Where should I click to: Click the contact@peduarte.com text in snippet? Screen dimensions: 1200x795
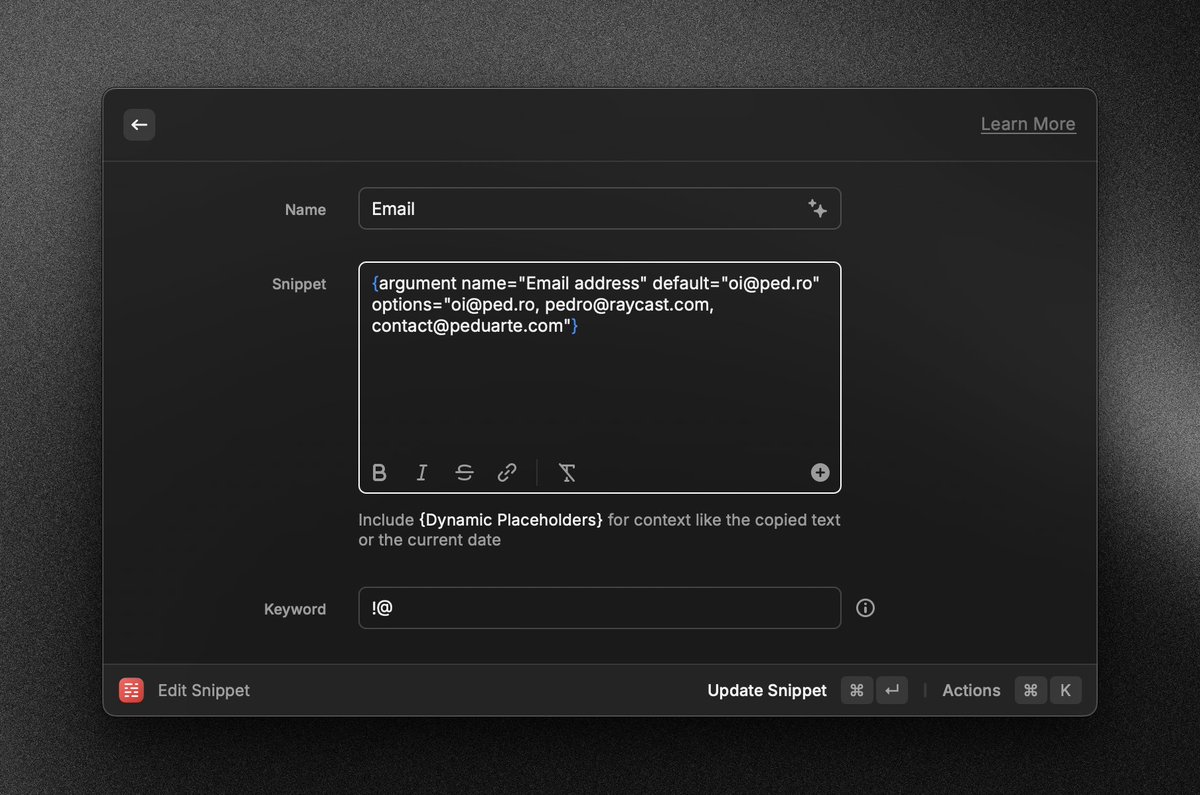click(x=467, y=326)
